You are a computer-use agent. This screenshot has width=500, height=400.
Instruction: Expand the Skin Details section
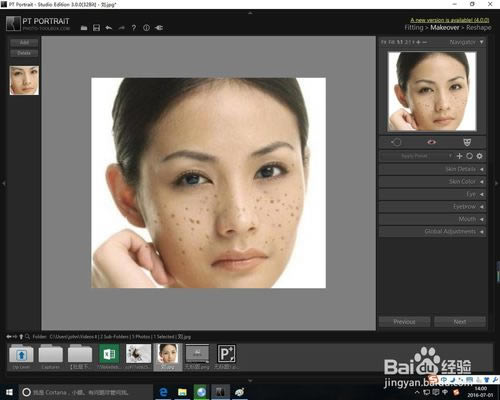click(x=432, y=169)
